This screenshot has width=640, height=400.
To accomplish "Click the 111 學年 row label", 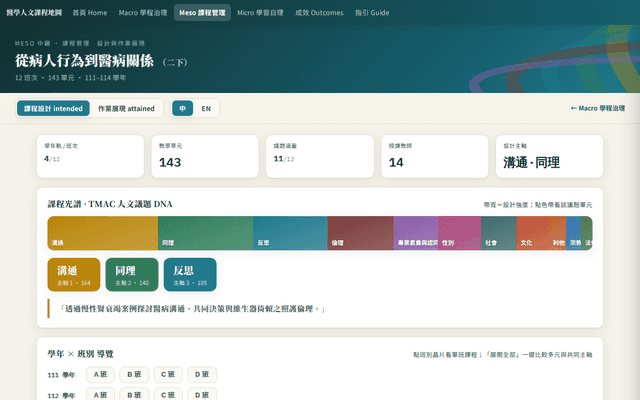I will pyautogui.click(x=61, y=375).
